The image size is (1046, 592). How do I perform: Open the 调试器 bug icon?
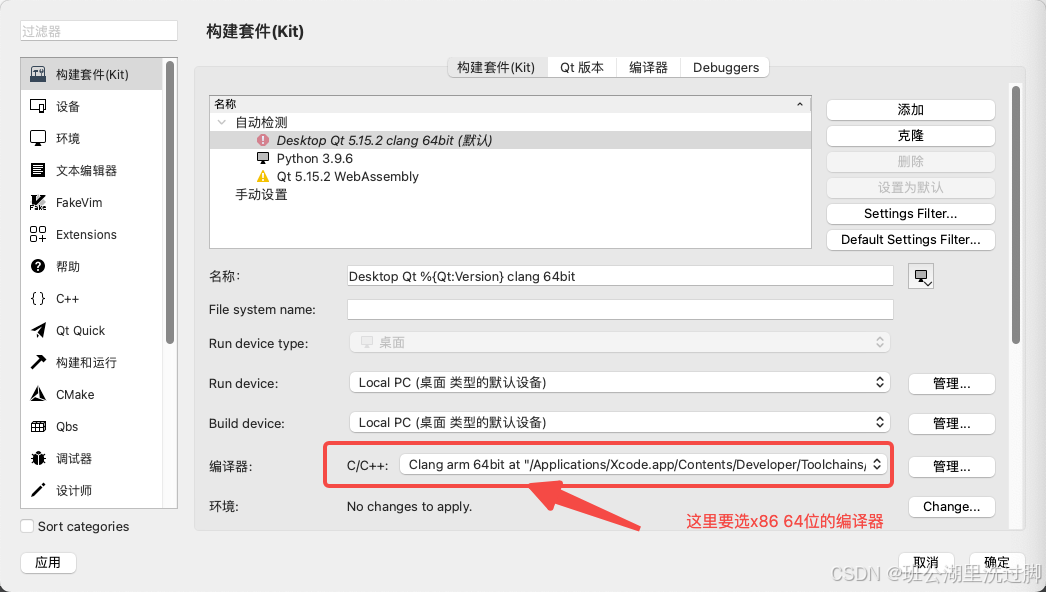tap(38, 459)
